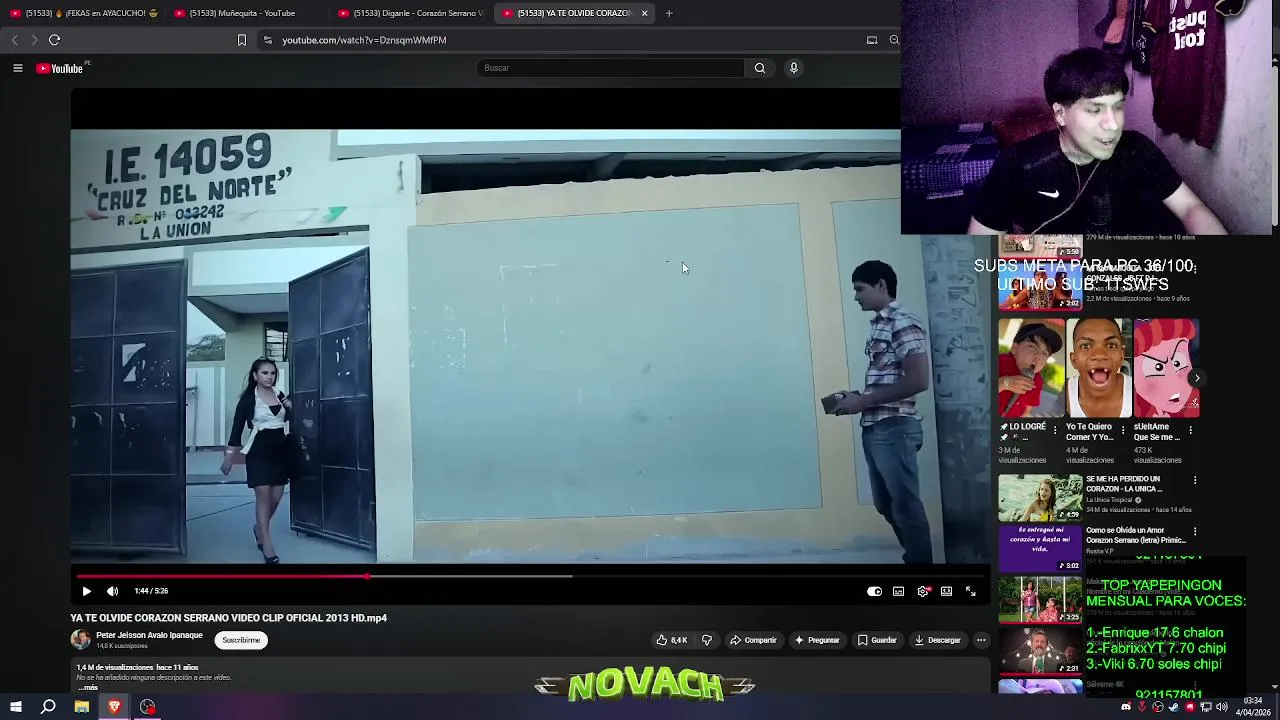Bookmark this page with the bookmark icon

[x=241, y=40]
